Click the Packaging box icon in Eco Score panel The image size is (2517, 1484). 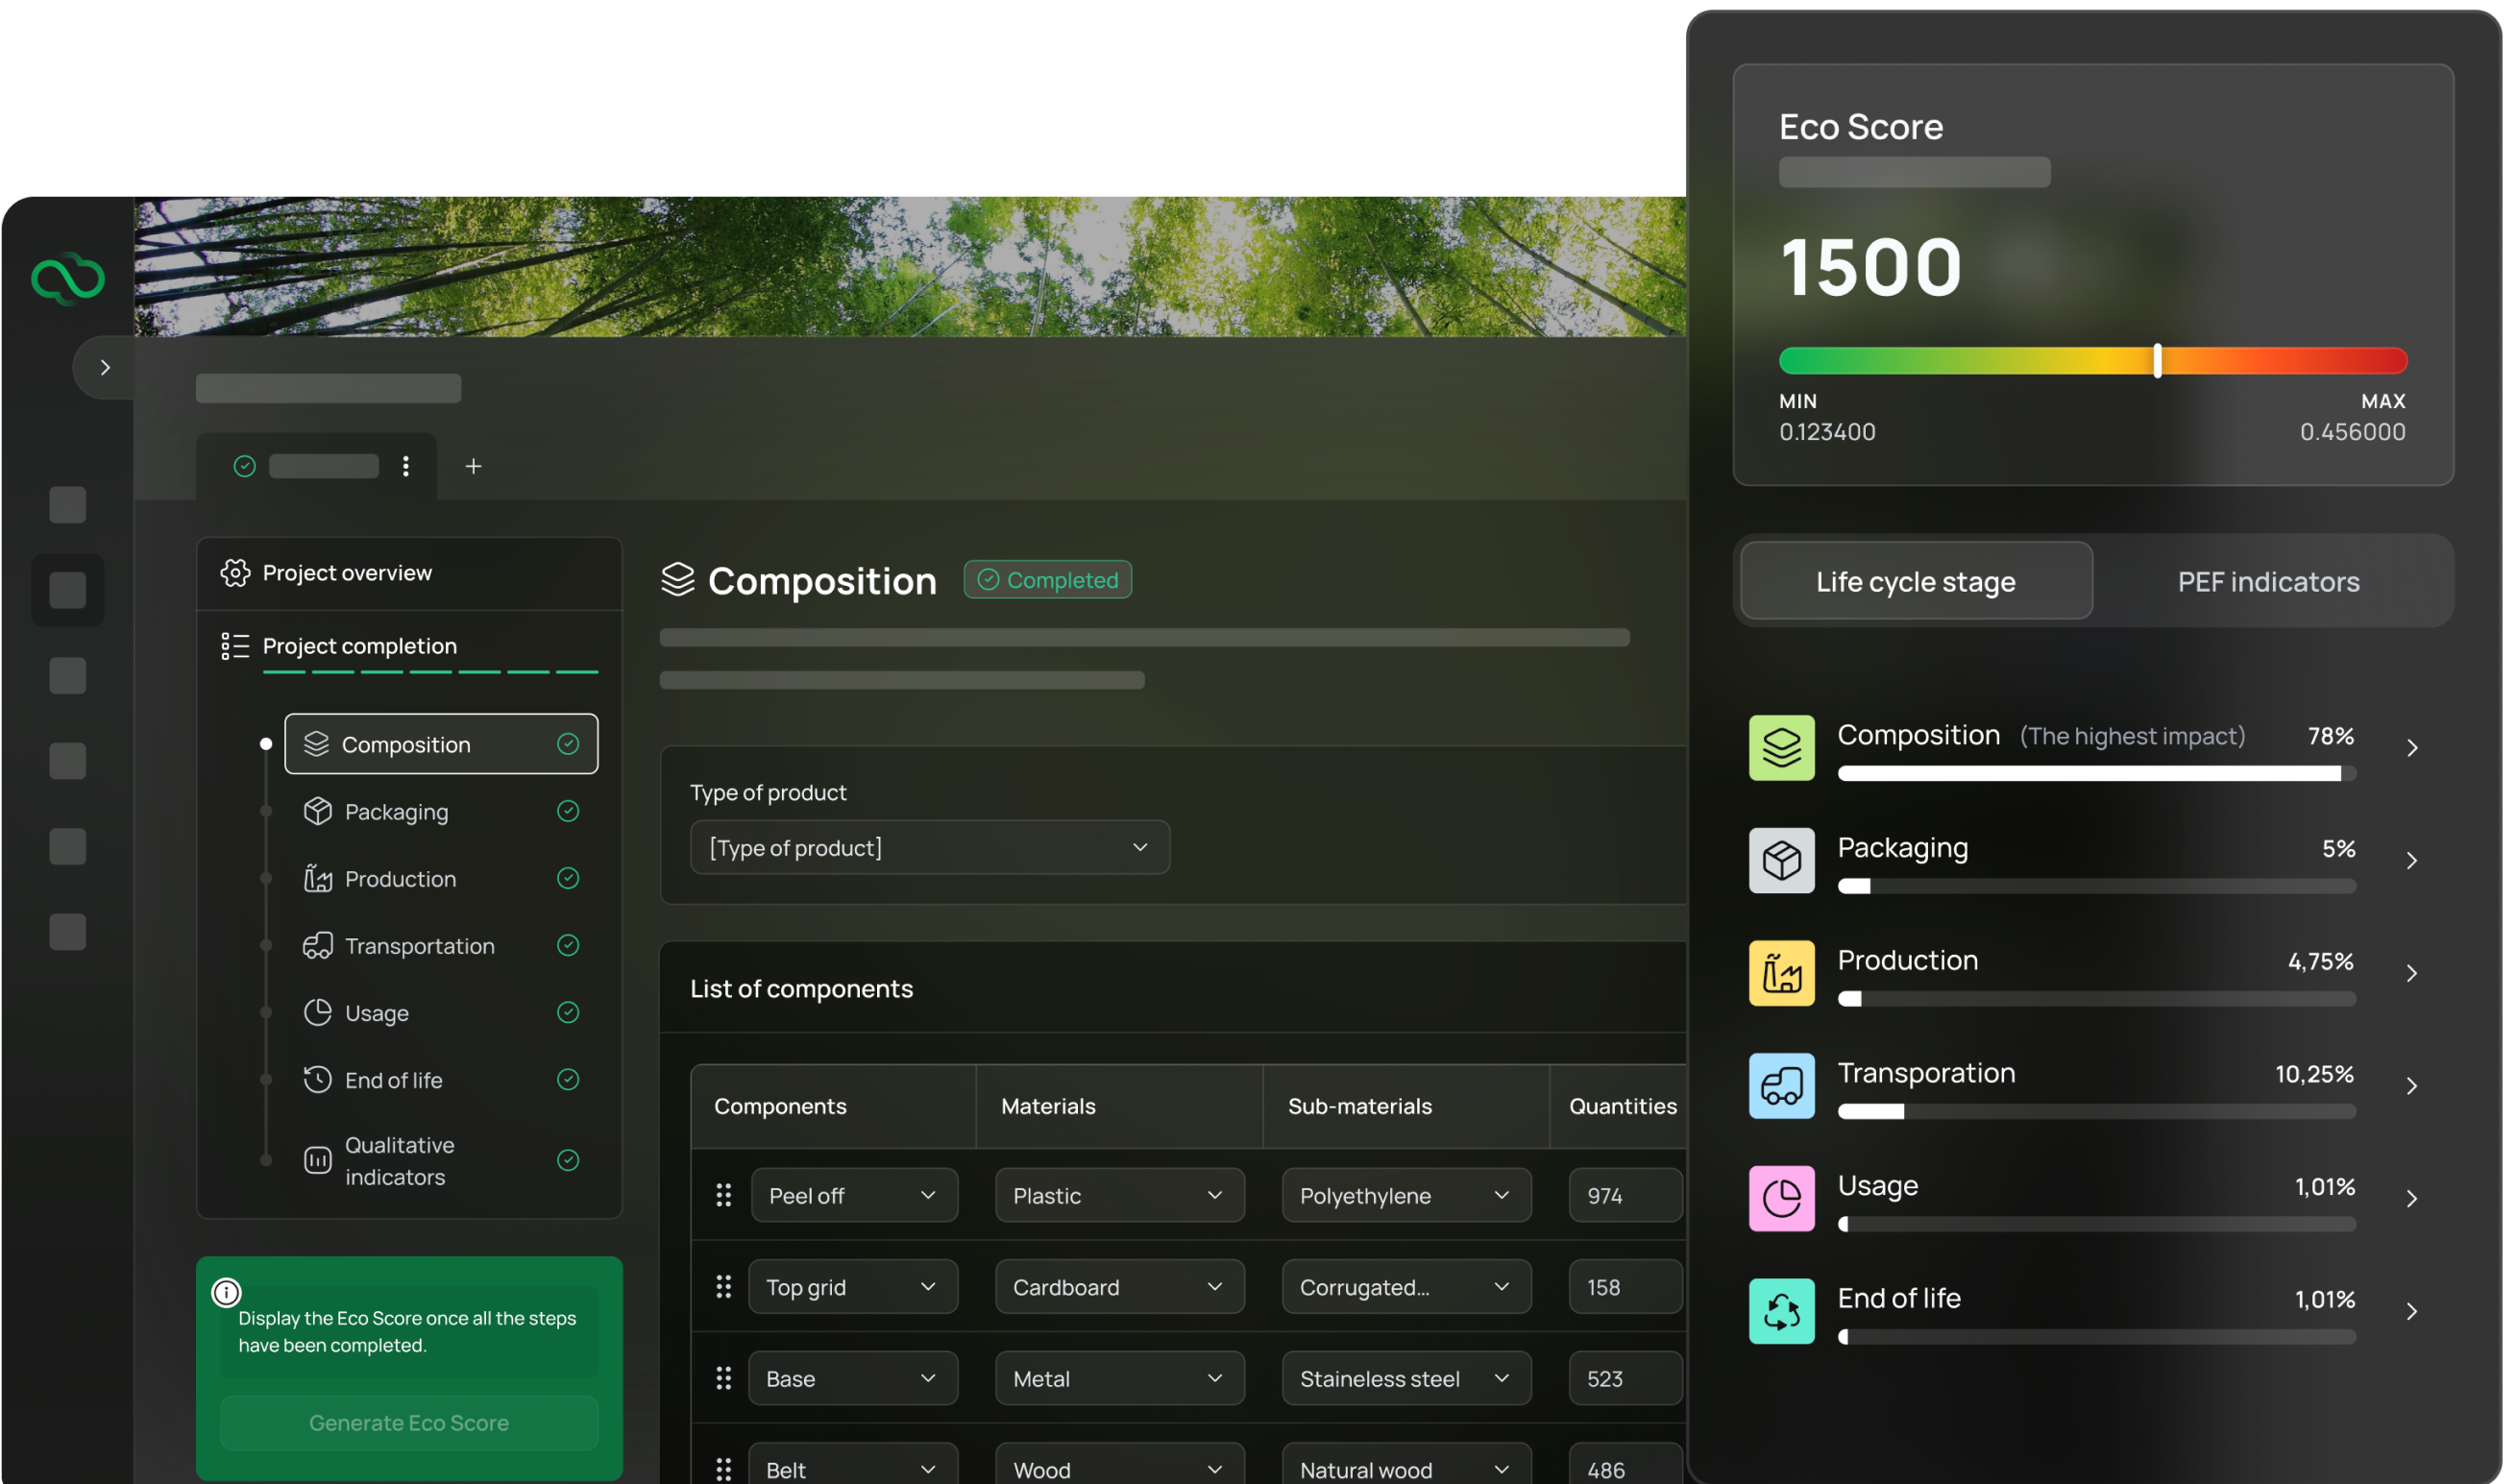[x=1781, y=860]
